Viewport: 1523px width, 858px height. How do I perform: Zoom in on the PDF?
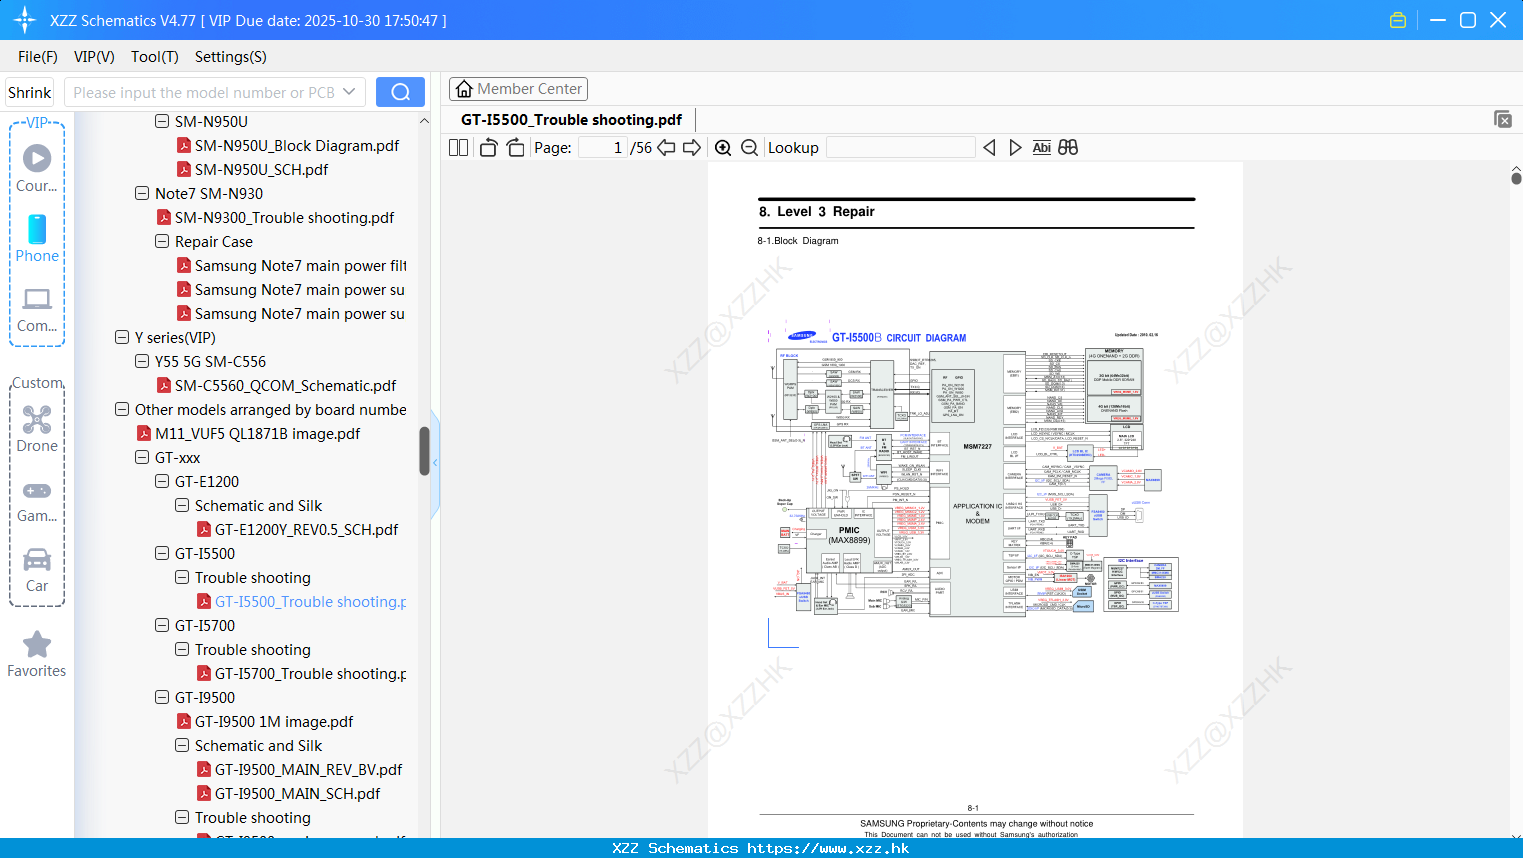pyautogui.click(x=723, y=147)
